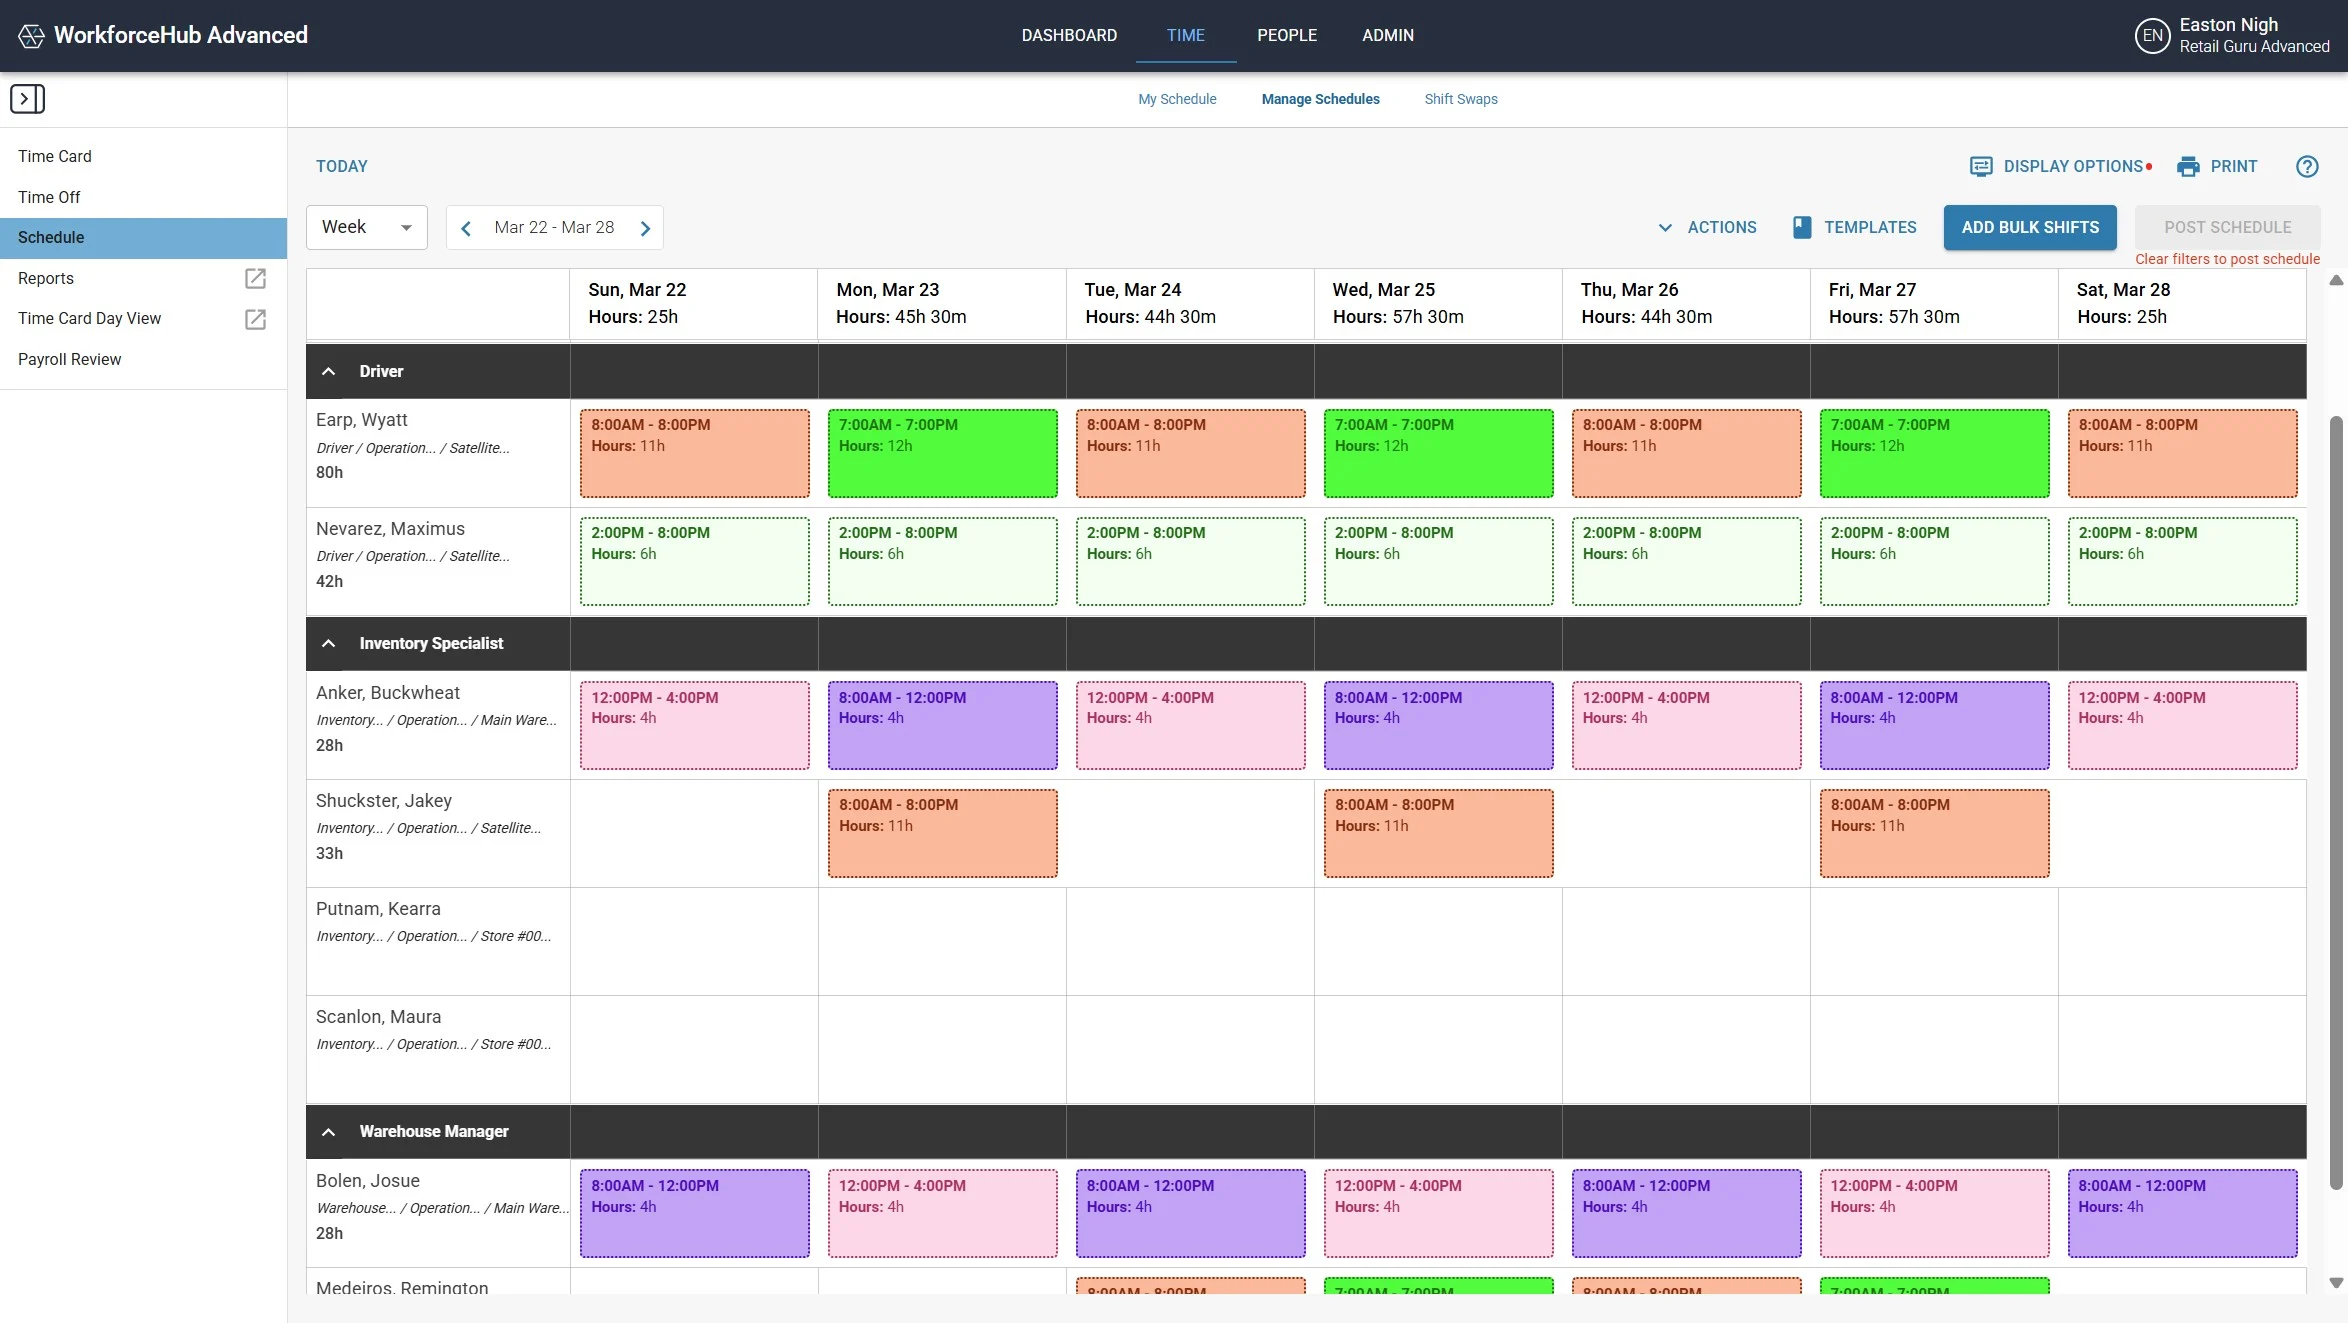Screen dimensions: 2348x1323
Task: Open Display Options panel icon
Action: point(1980,167)
